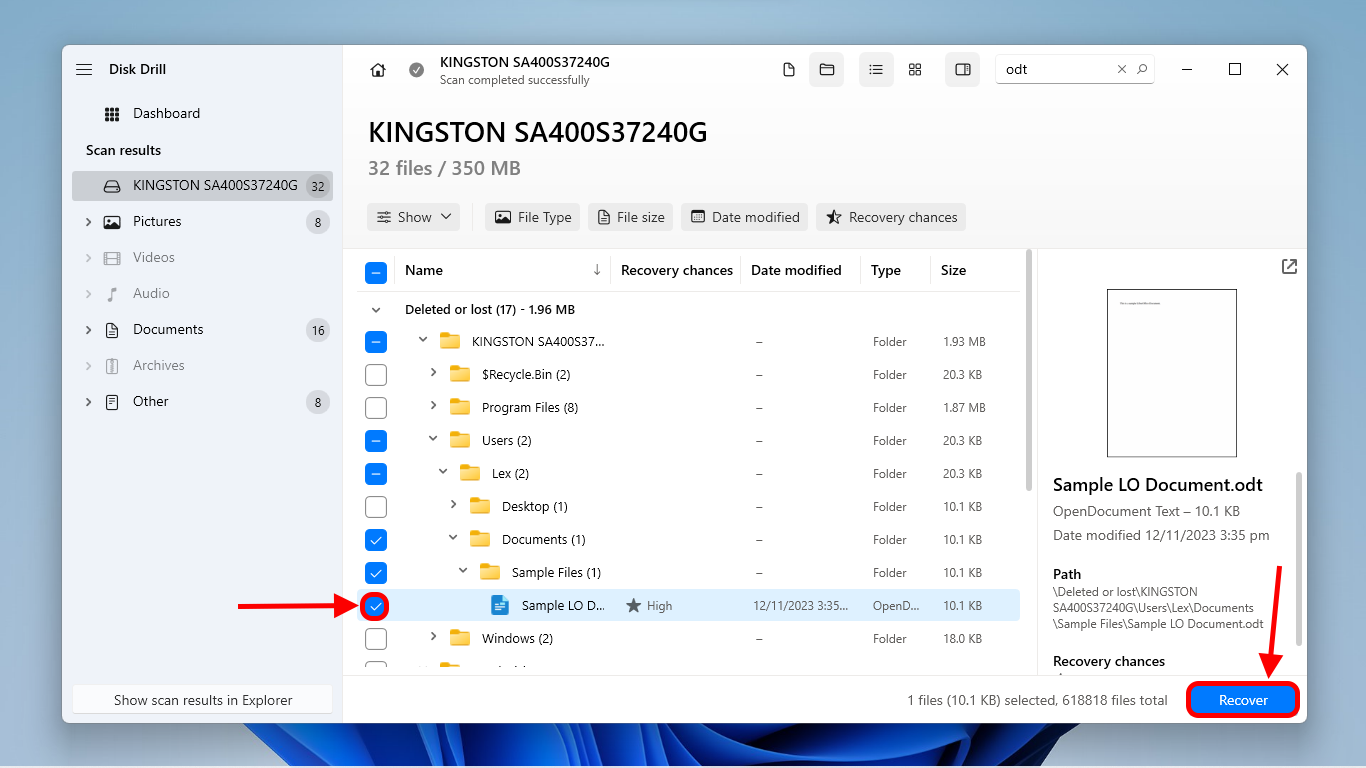The width and height of the screenshot is (1366, 768).
Task: Click the Documents category icon
Action: (112, 330)
